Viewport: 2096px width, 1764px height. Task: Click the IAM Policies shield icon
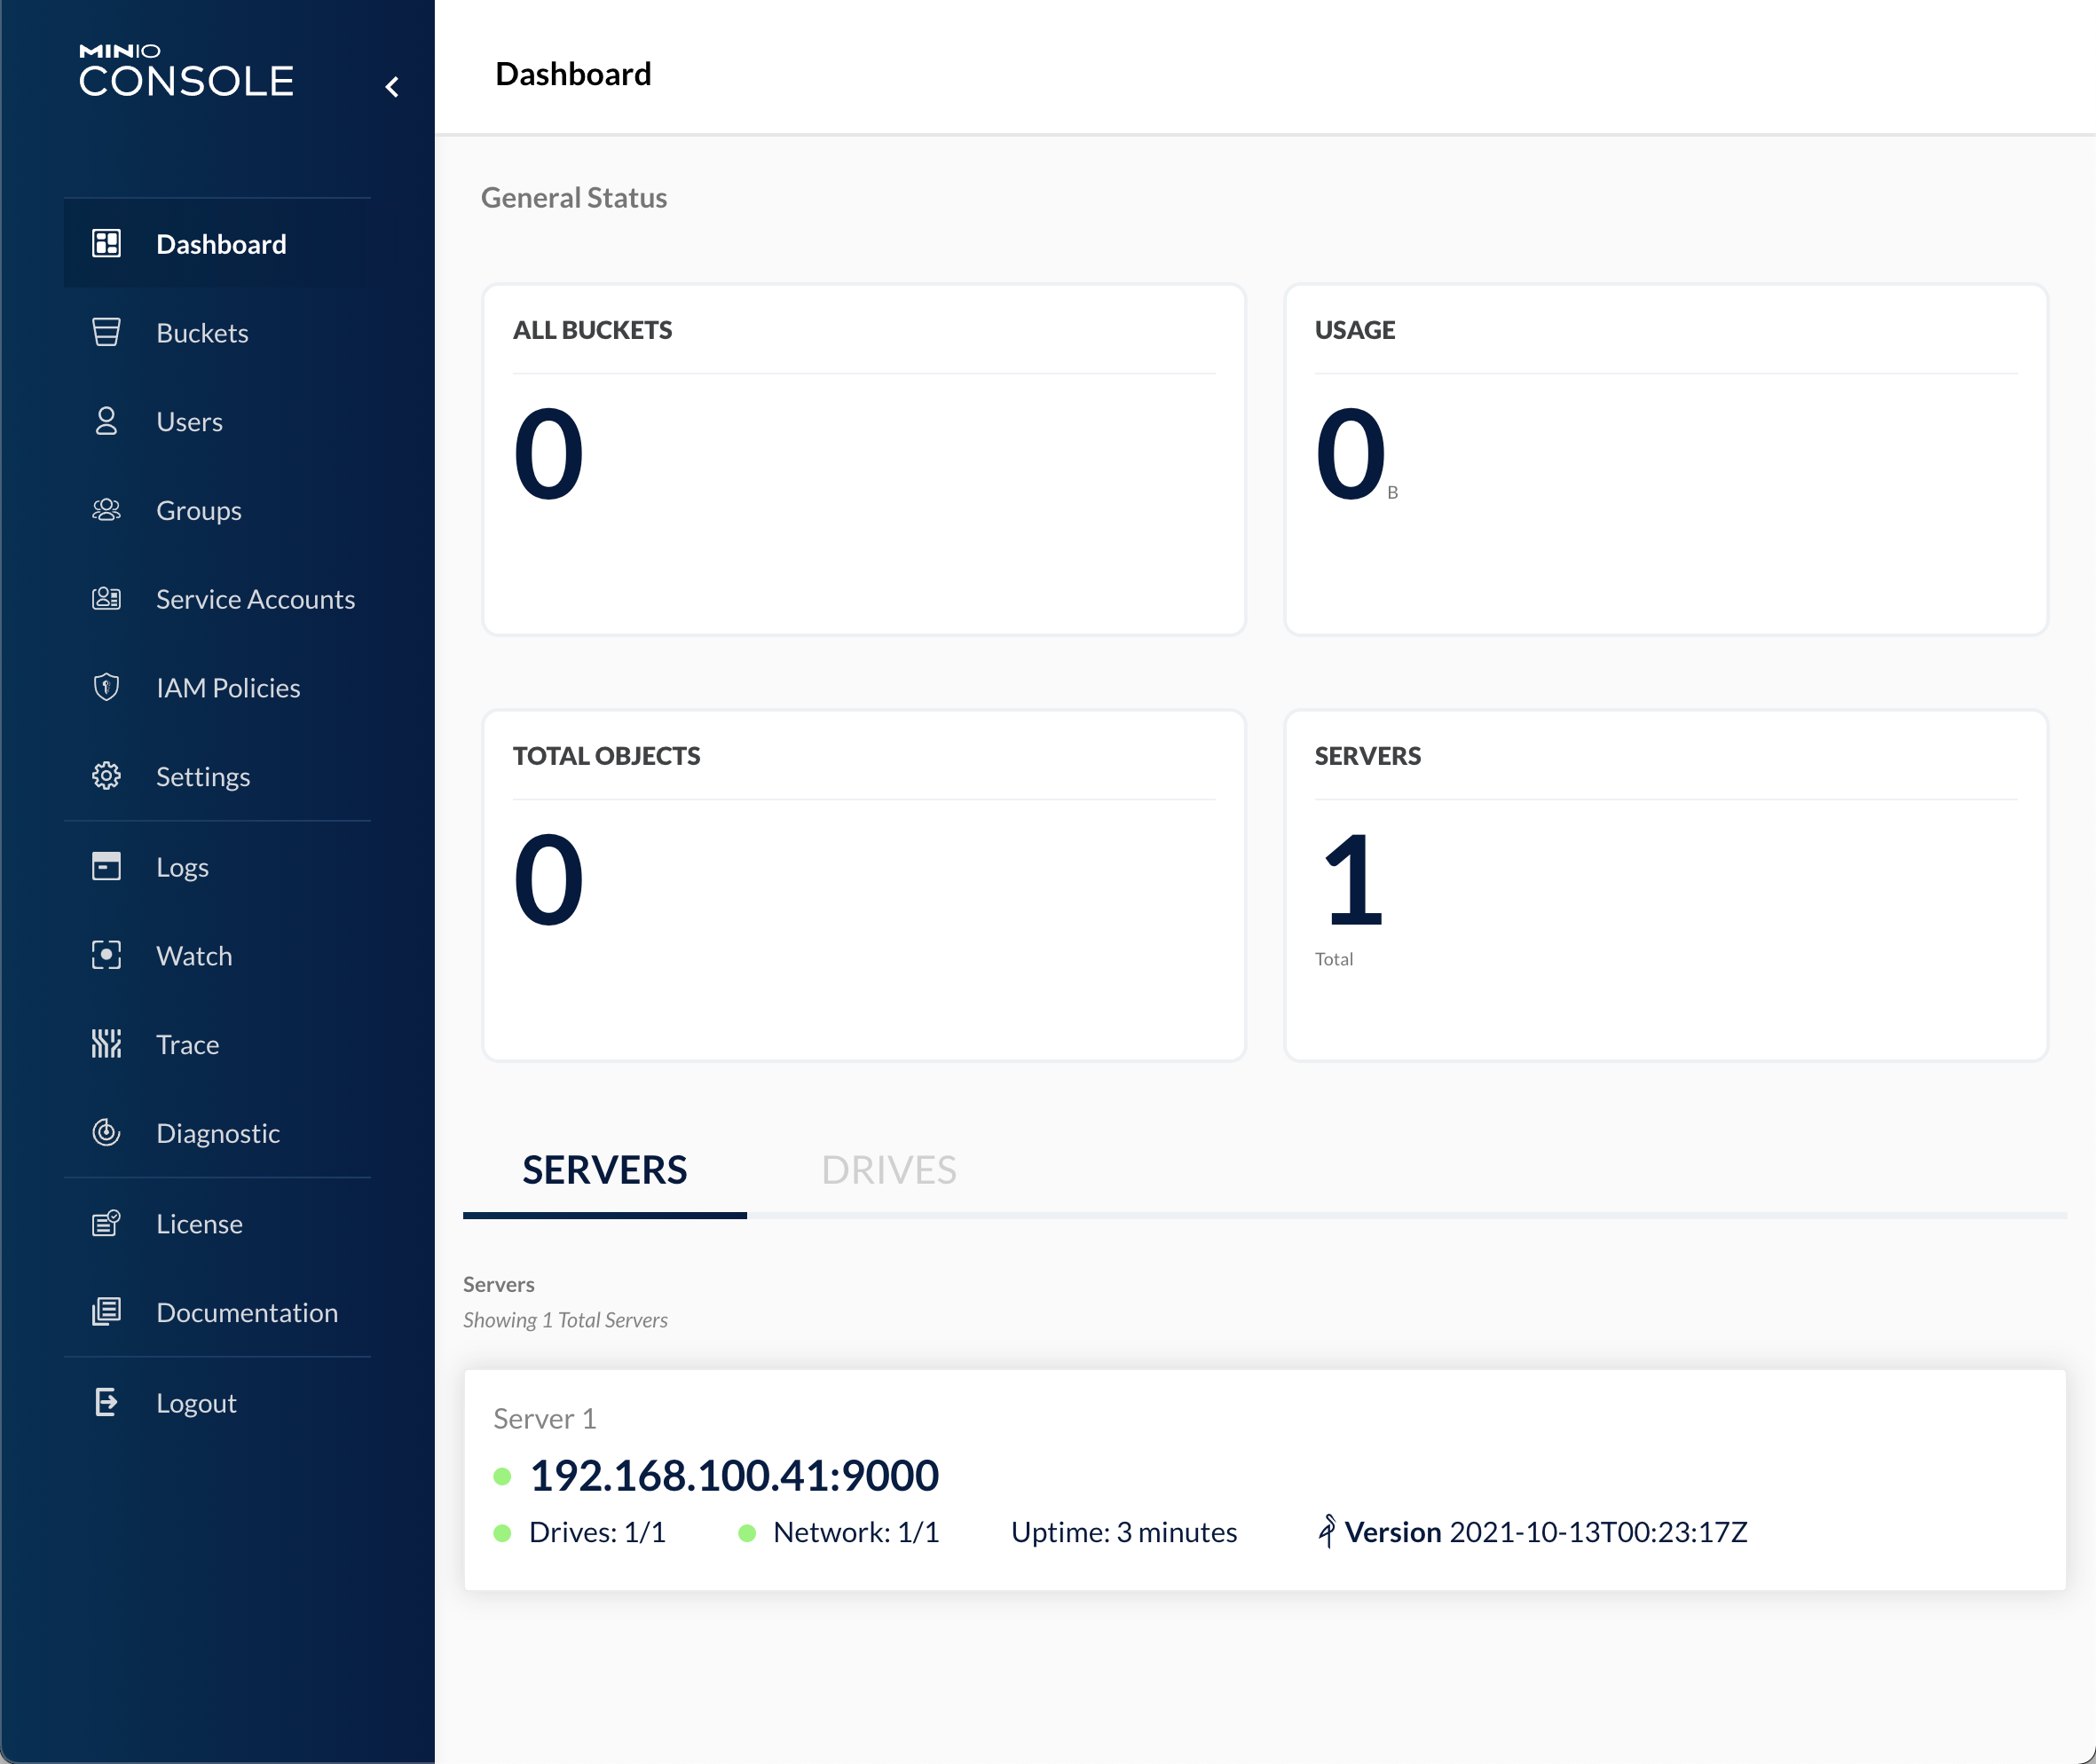(106, 687)
